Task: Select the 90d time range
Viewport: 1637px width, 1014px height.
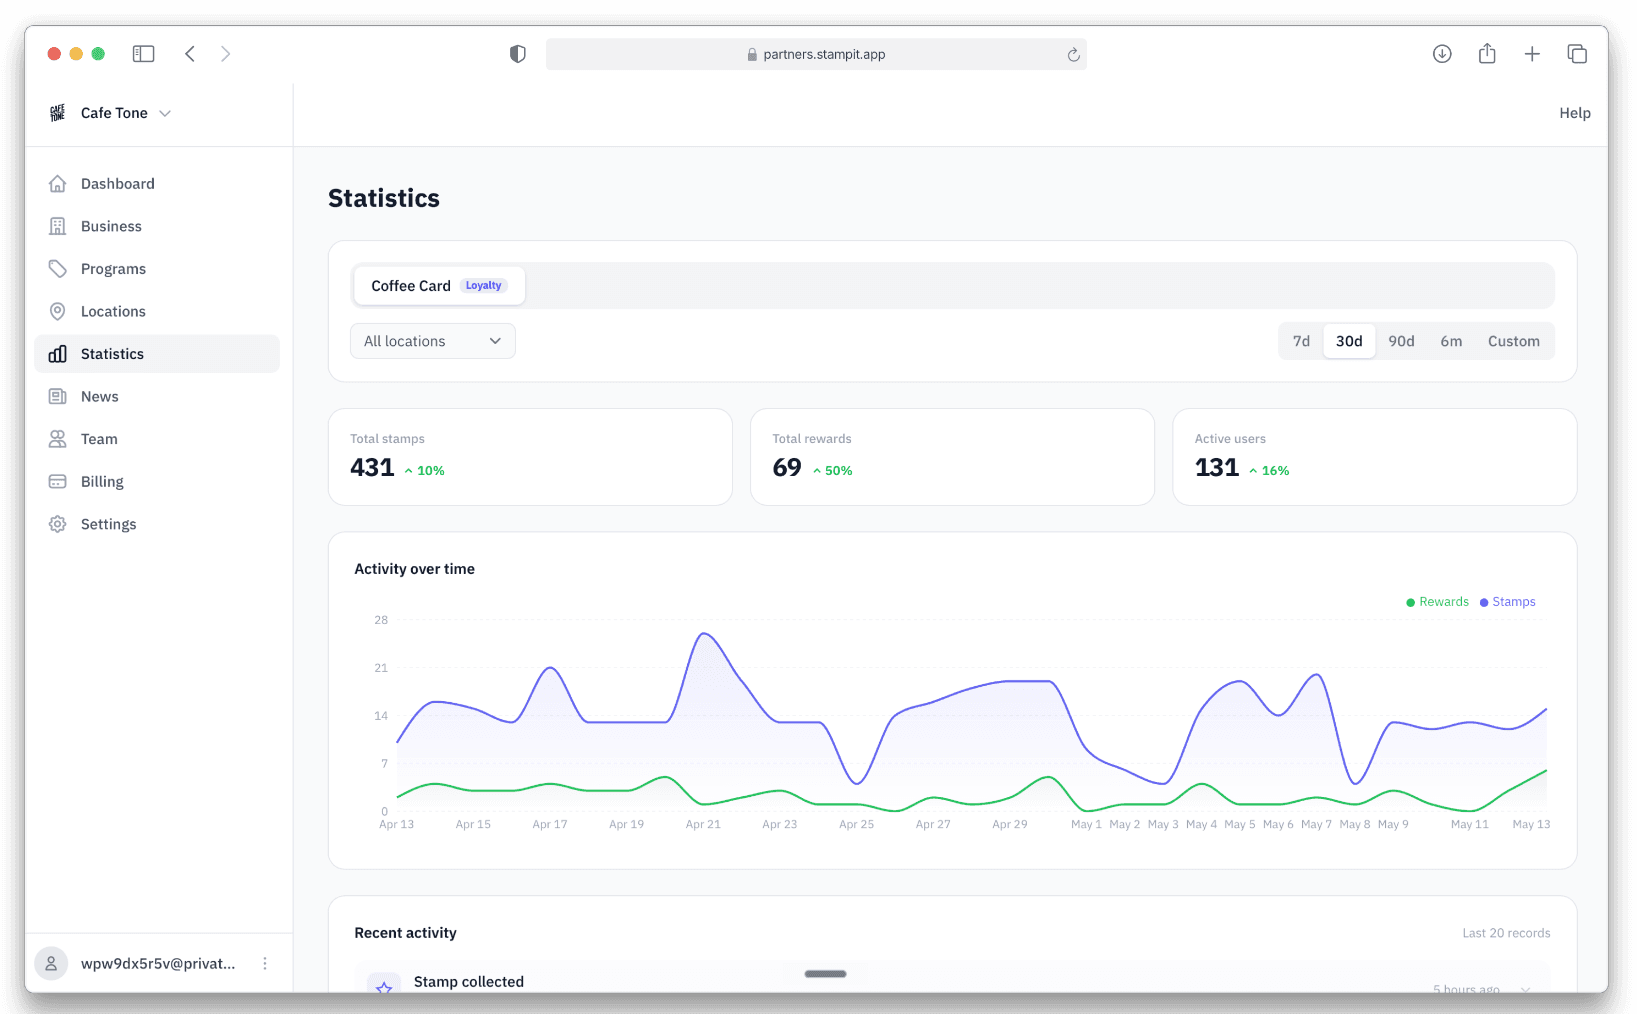Action: click(1401, 341)
